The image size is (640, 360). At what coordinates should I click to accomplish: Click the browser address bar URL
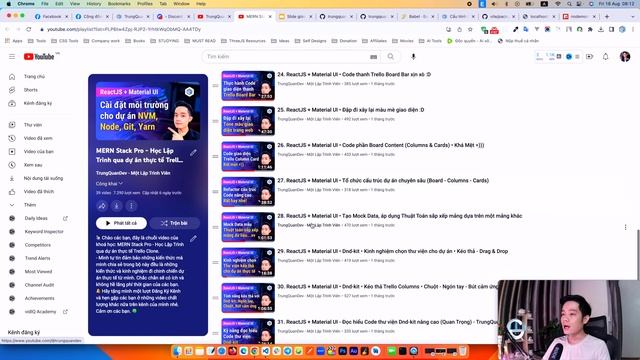pyautogui.click(x=124, y=29)
